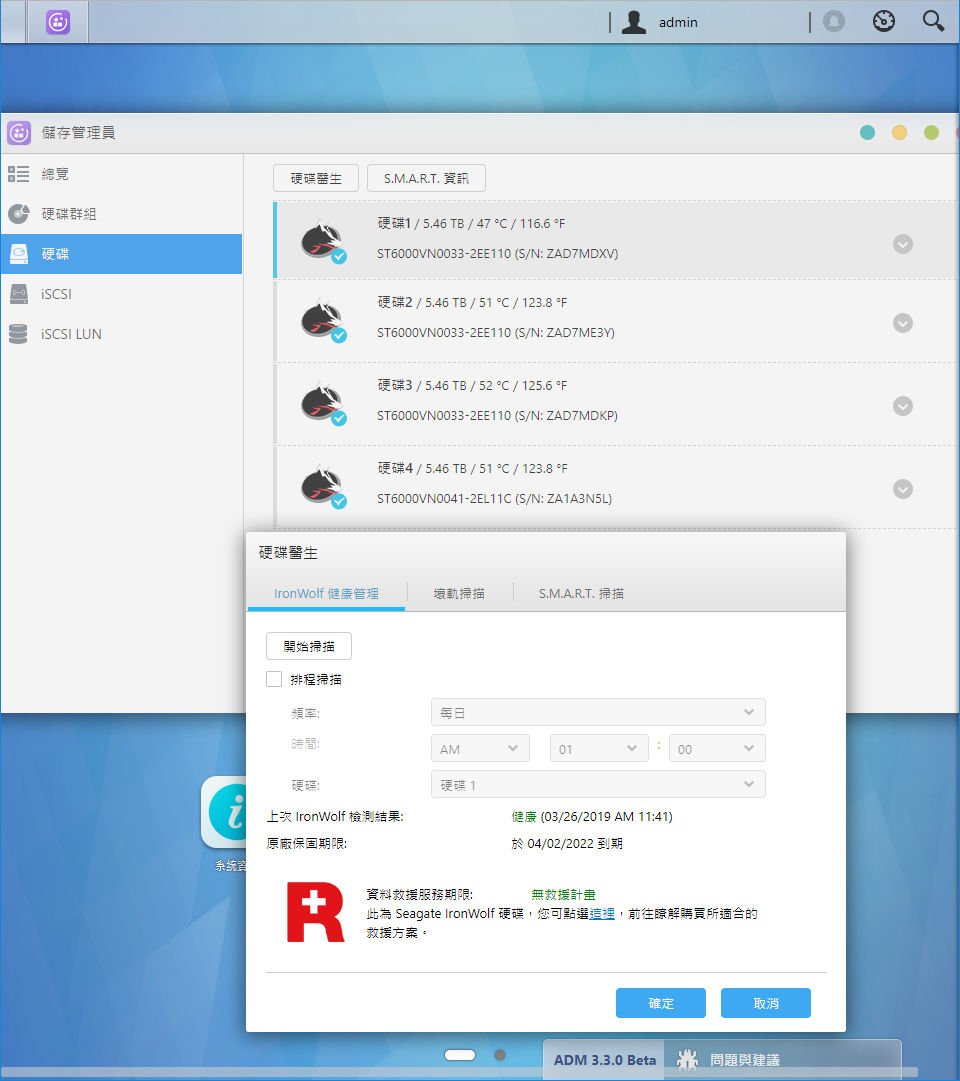This screenshot has height=1081, width=960.
Task: Click the admin user profile icon
Action: pos(634,22)
